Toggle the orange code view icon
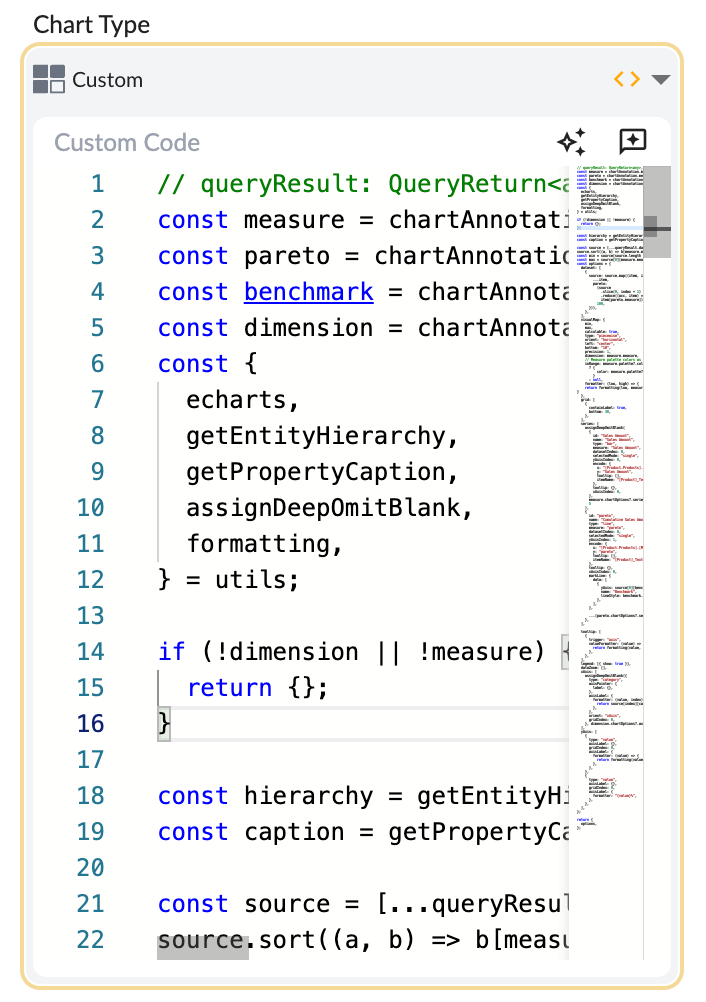Viewport: 706px width, 1002px height. (626, 79)
